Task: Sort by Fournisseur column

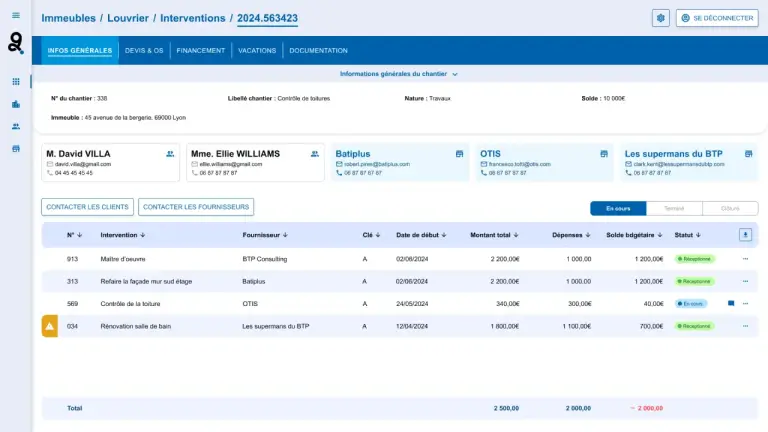Action: [265, 235]
